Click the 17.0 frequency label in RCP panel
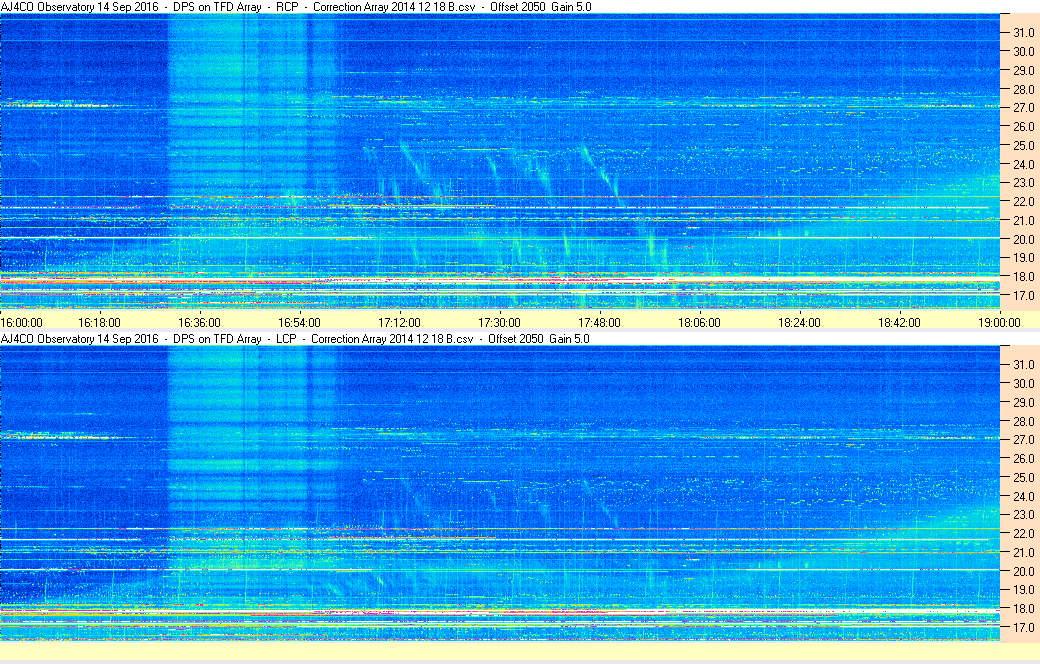This screenshot has height=664, width=1040. 1020,297
